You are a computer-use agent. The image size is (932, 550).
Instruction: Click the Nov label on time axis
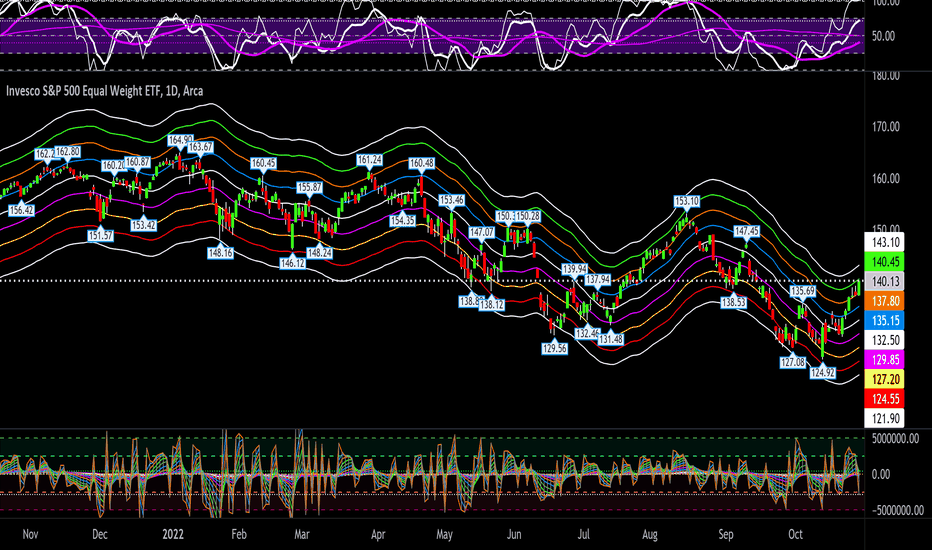[x=30, y=534]
